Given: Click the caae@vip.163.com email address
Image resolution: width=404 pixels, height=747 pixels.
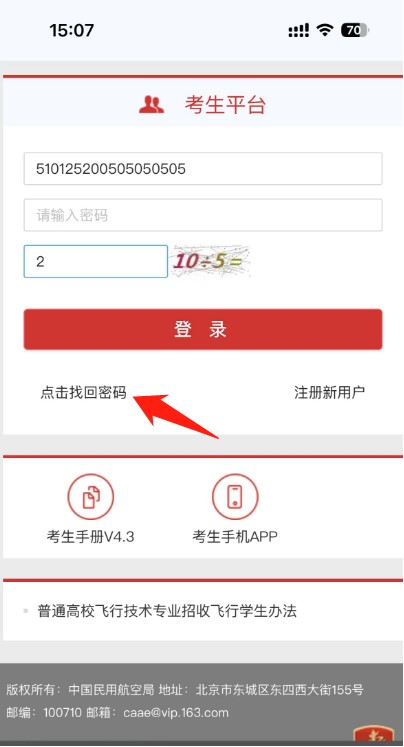Looking at the screenshot, I should pos(176,713).
